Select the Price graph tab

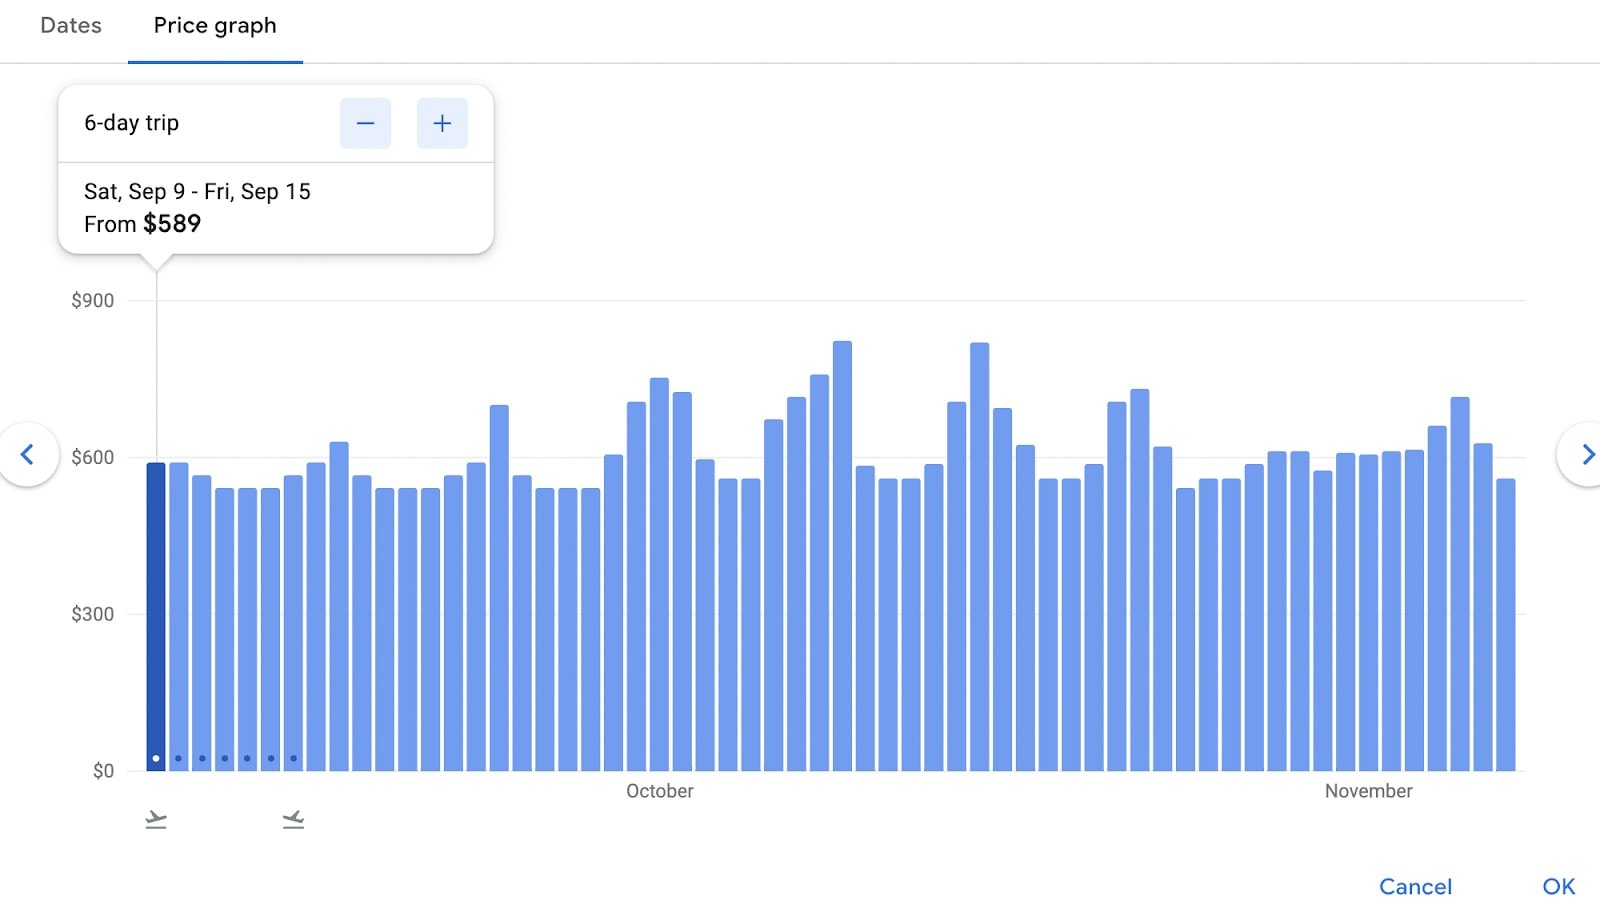tap(215, 26)
